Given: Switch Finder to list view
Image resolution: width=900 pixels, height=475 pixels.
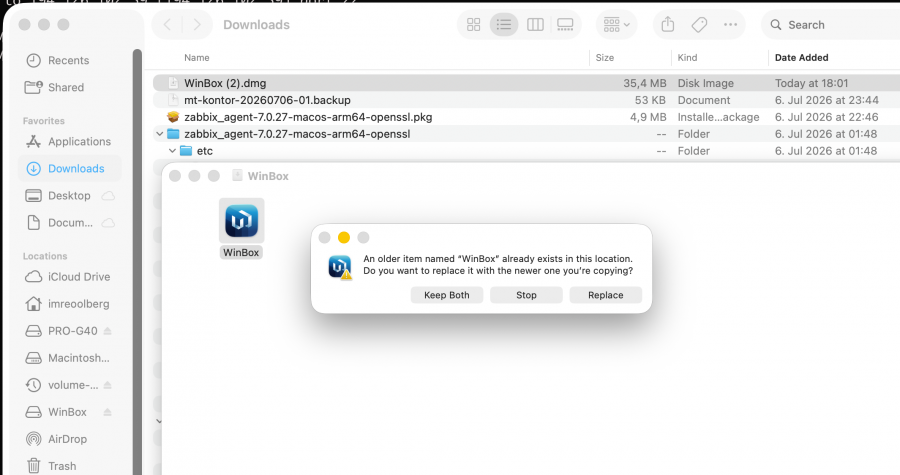Looking at the screenshot, I should point(504,25).
